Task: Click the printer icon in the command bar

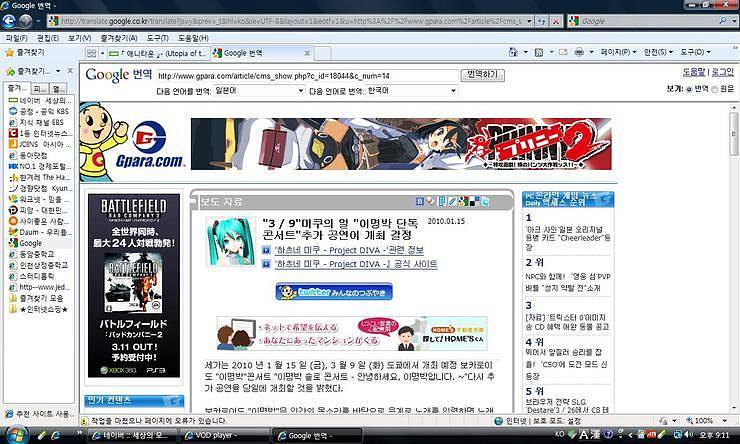Action: (x=578, y=53)
